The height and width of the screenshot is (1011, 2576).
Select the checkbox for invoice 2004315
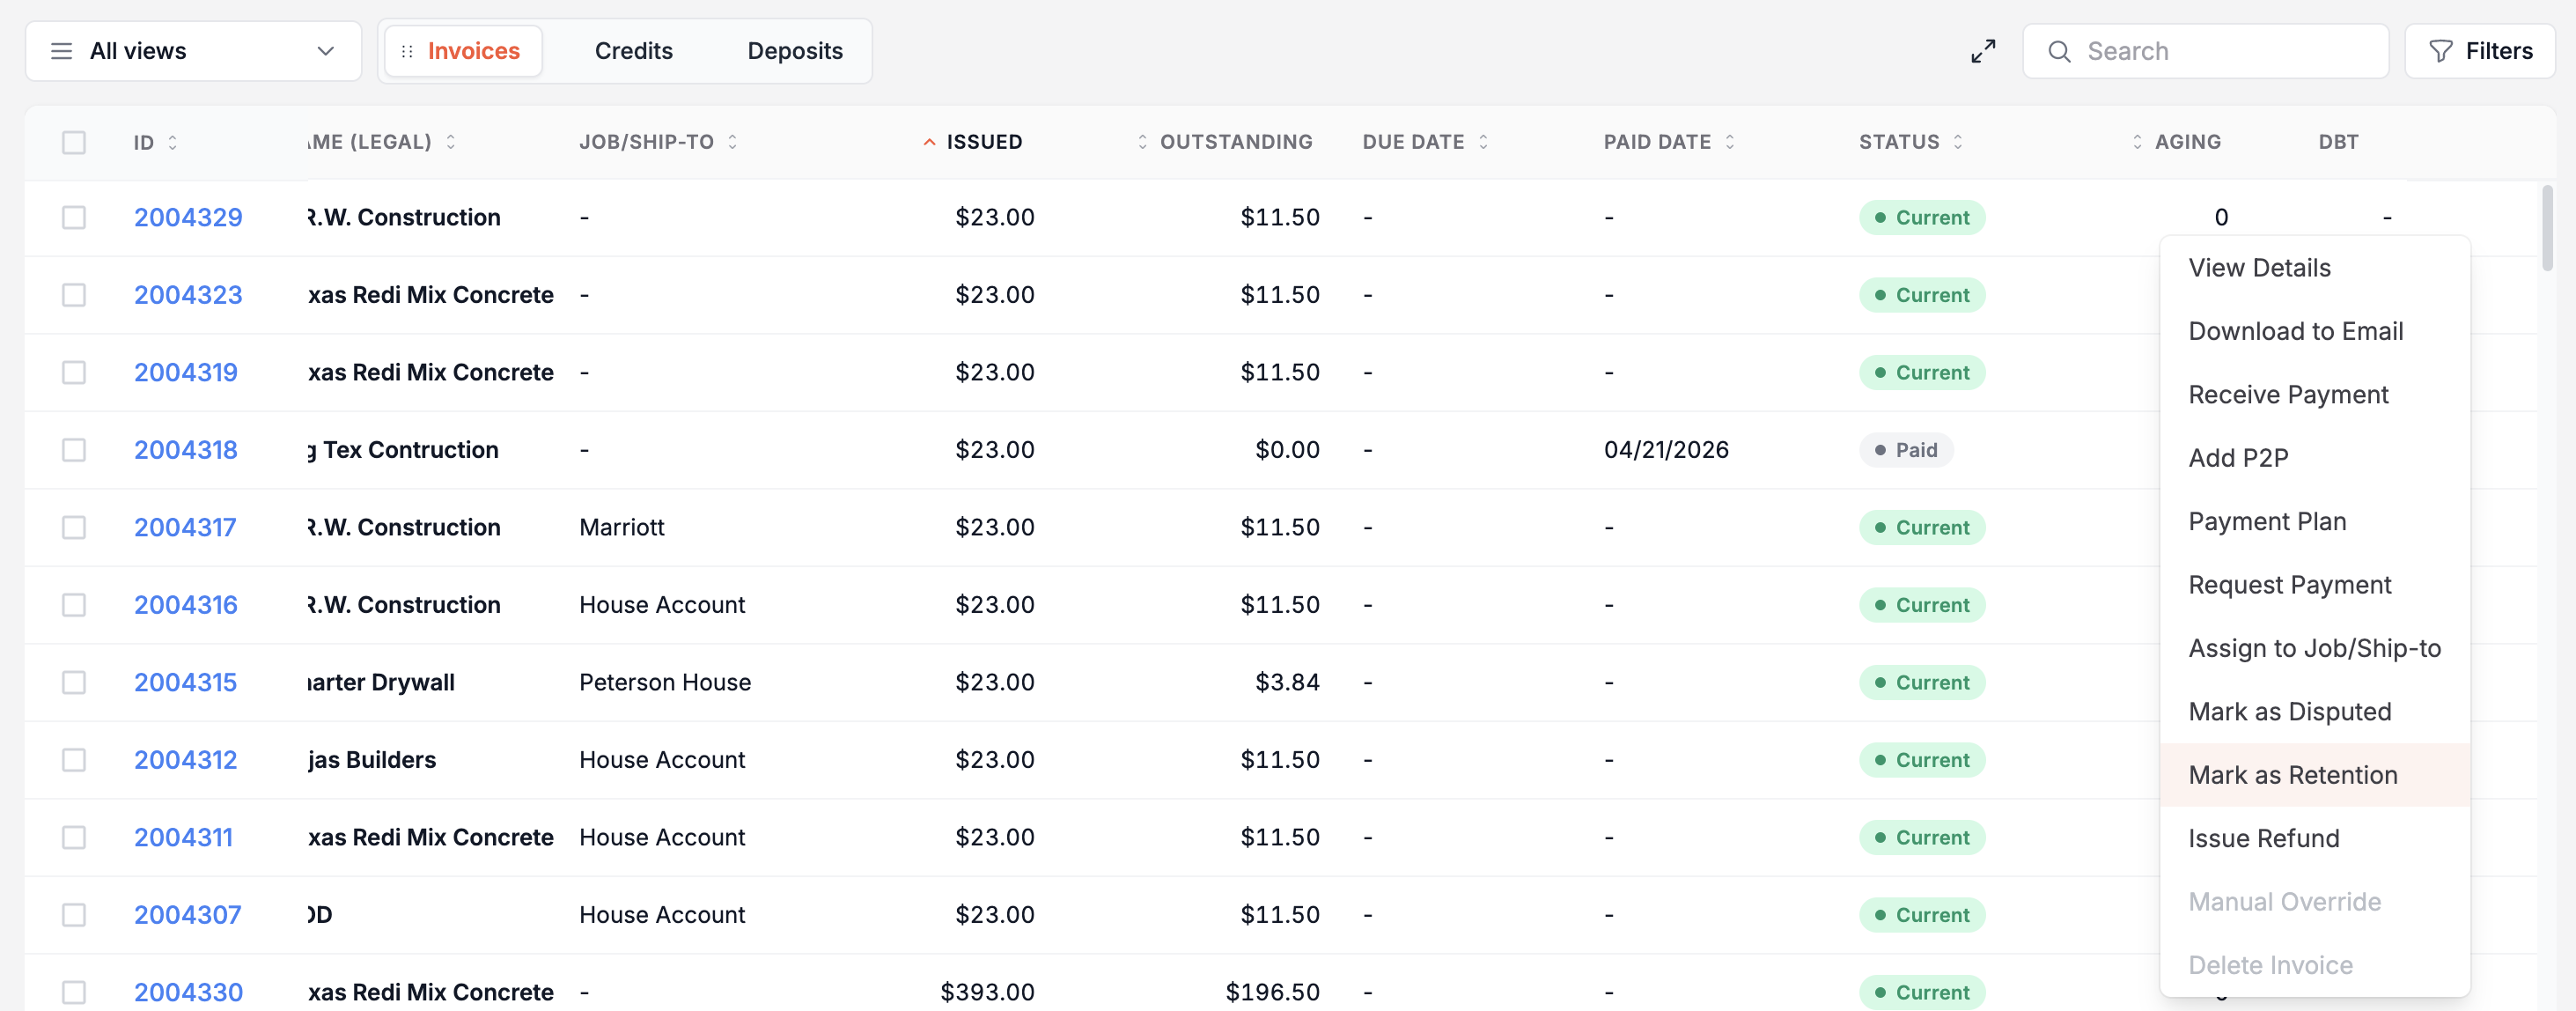click(x=74, y=682)
